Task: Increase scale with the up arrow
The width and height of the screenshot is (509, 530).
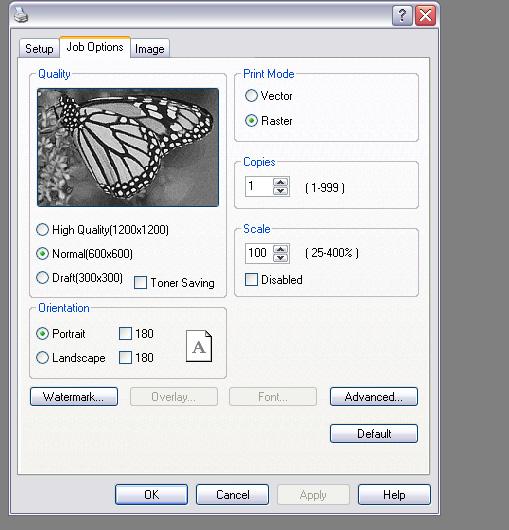Action: 281,249
